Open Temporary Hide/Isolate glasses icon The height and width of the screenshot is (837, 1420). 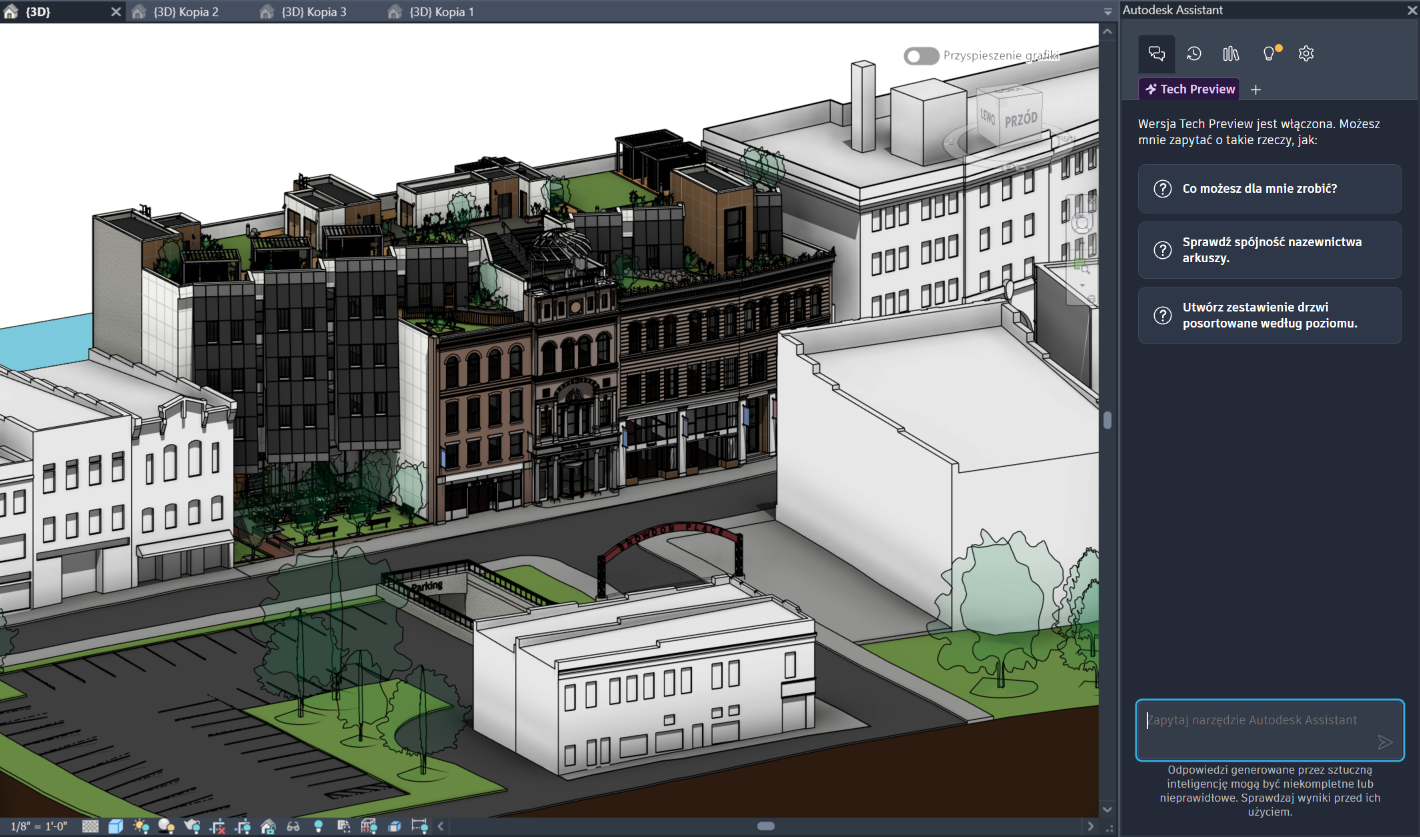click(x=293, y=827)
